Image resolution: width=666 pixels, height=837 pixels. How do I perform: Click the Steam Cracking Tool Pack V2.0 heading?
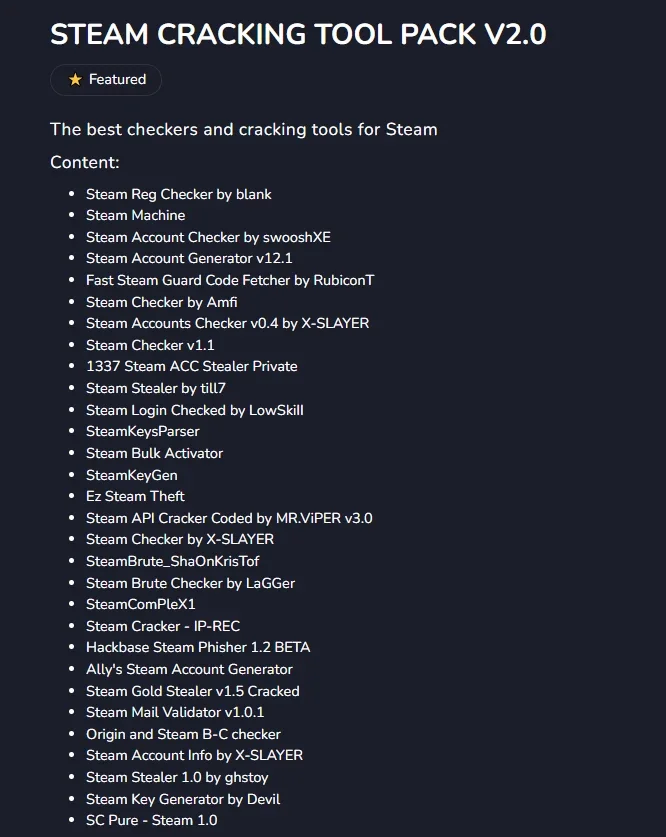[298, 35]
